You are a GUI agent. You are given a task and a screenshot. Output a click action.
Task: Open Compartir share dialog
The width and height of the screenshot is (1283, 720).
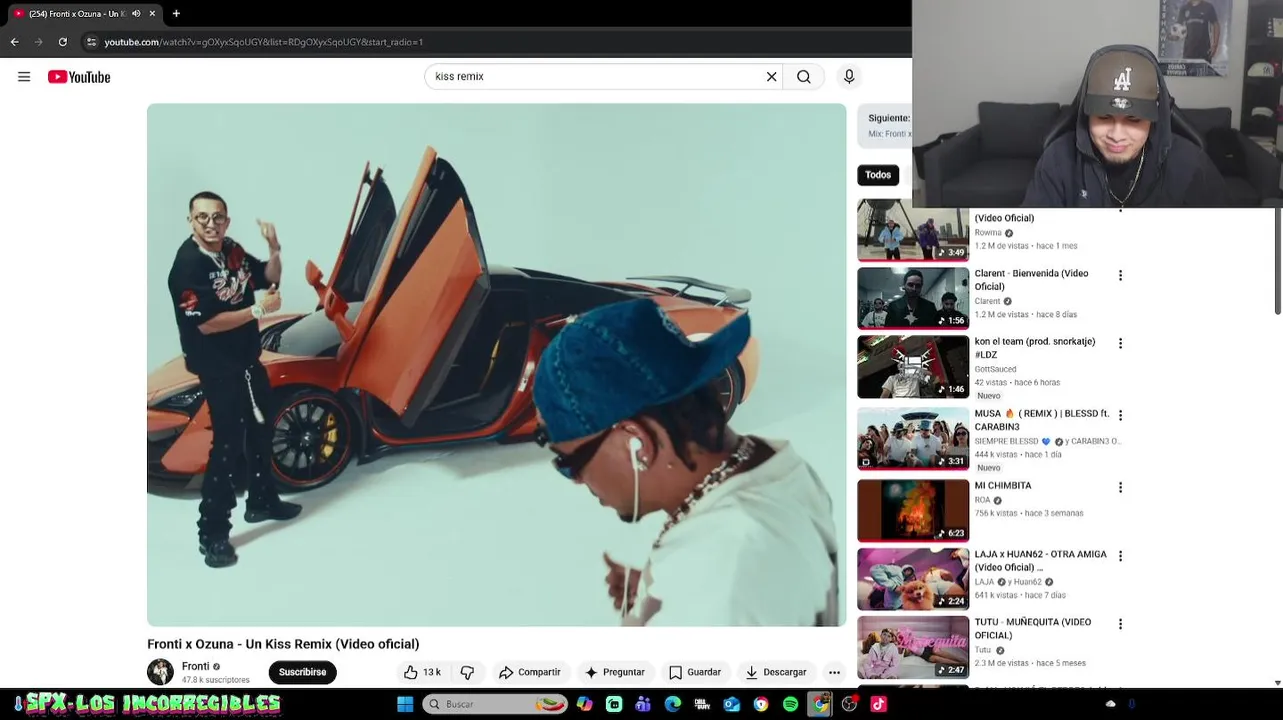pyautogui.click(x=530, y=672)
